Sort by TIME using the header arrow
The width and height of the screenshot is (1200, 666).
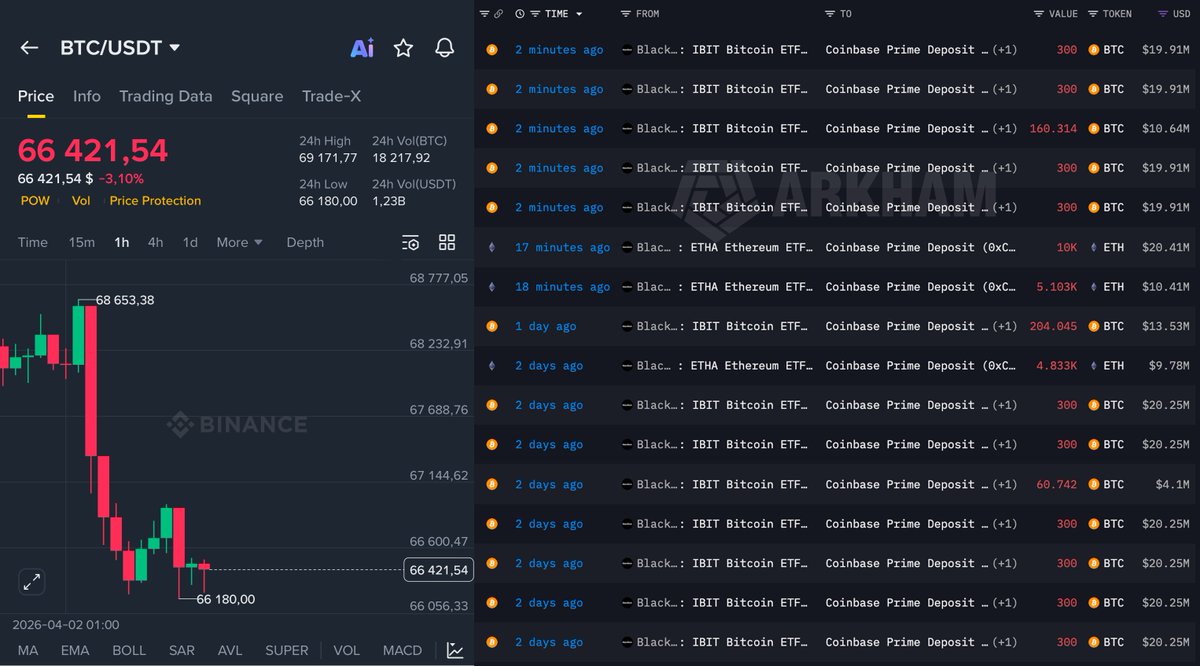(x=579, y=14)
